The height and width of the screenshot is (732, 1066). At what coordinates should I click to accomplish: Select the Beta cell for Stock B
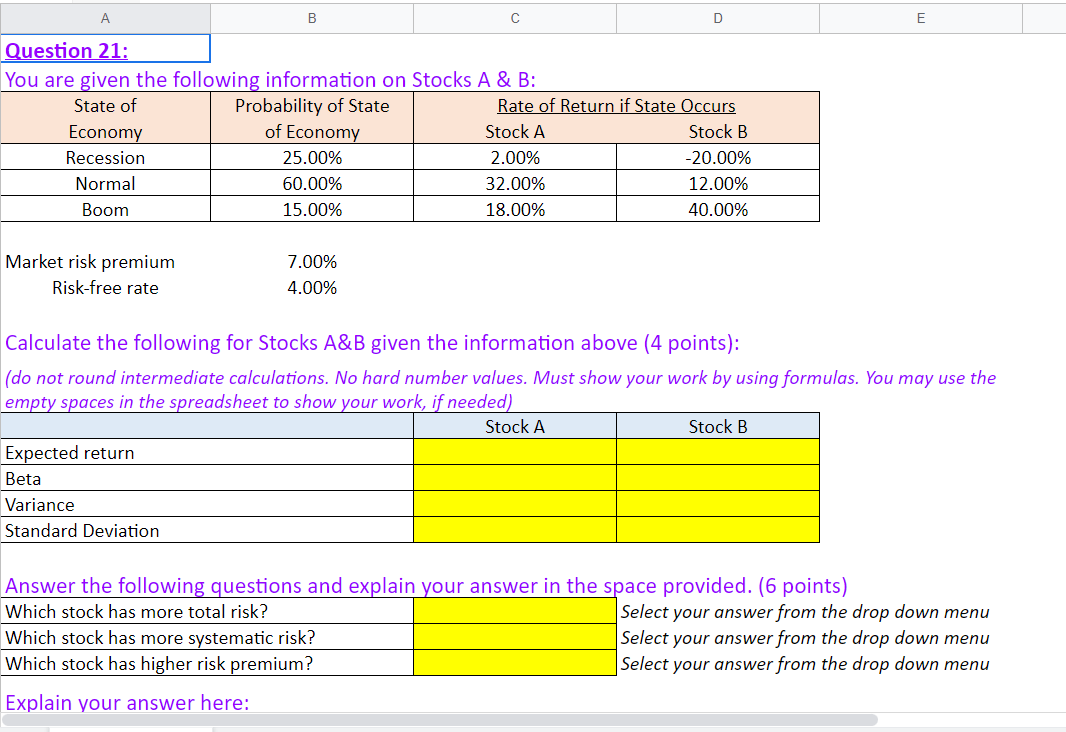pos(718,478)
